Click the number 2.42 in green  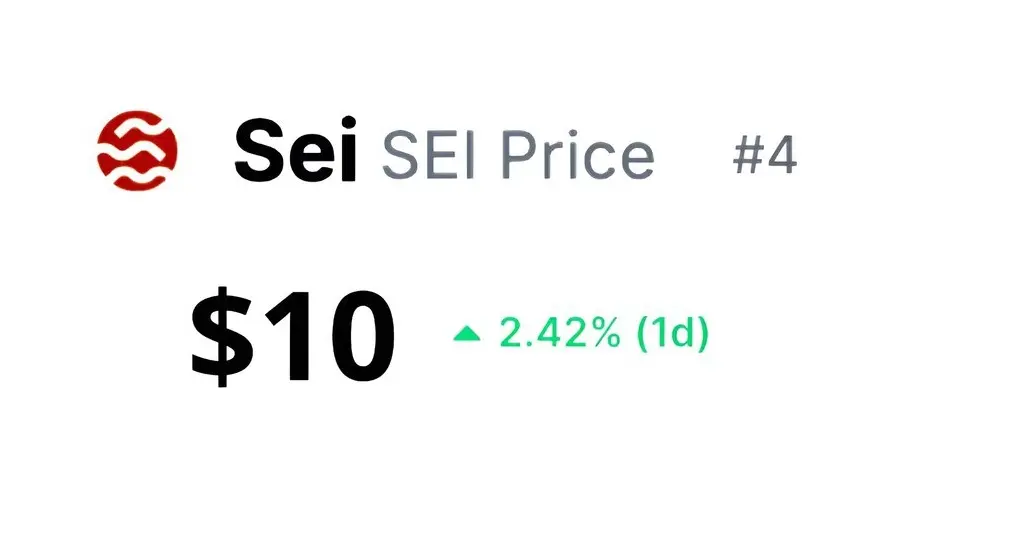pyautogui.click(x=540, y=333)
